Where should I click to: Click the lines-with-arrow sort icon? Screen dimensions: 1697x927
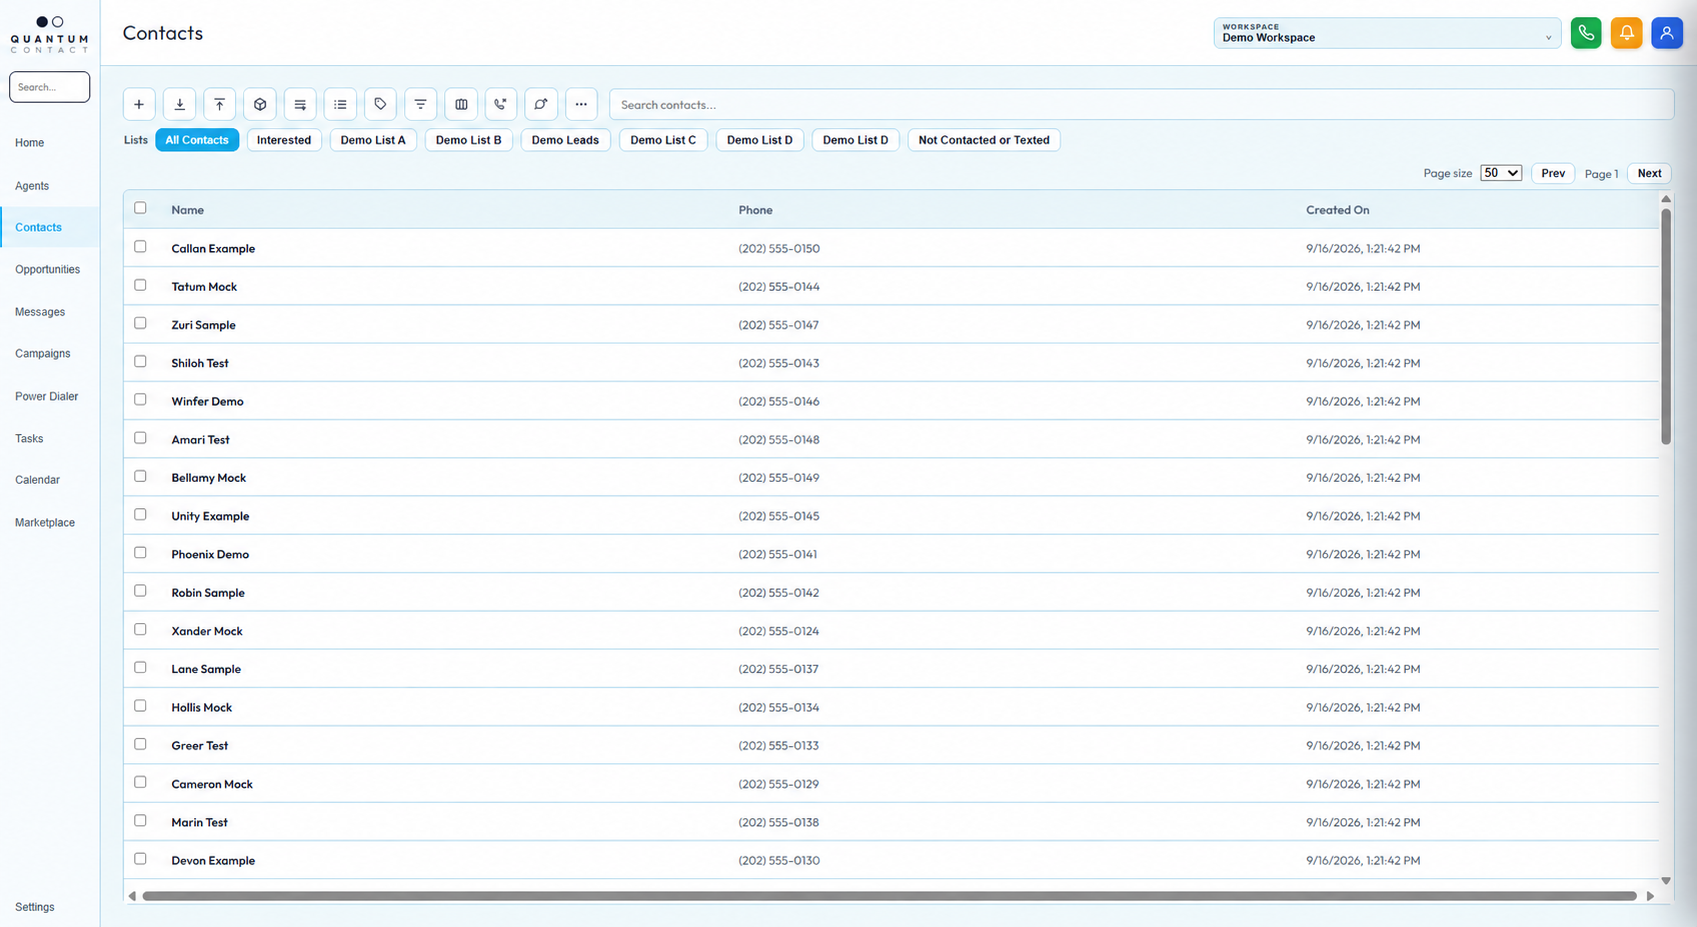point(300,104)
